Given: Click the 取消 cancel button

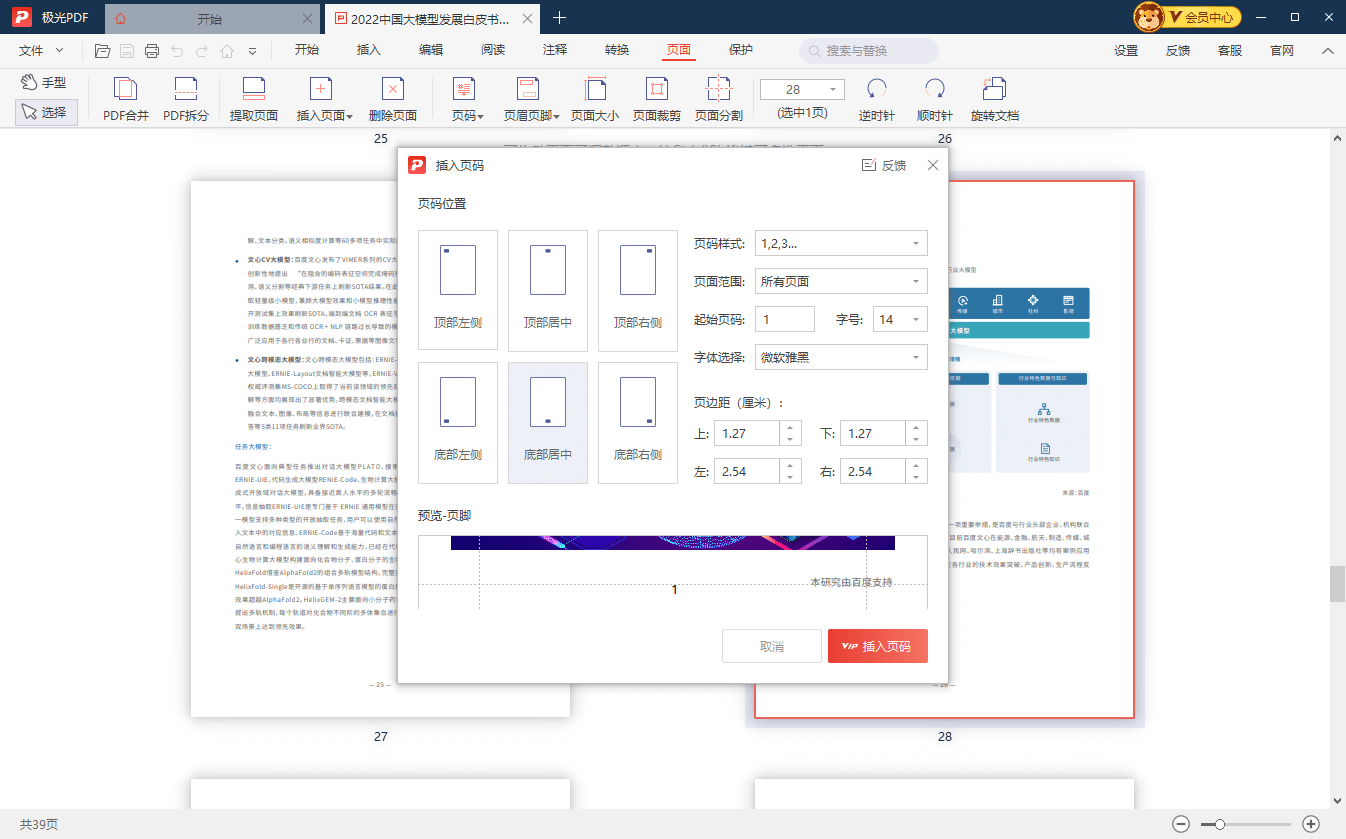Looking at the screenshot, I should [x=772, y=646].
